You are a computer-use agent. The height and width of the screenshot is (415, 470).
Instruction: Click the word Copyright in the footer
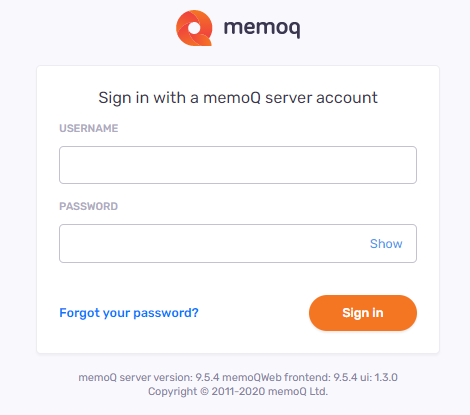172,391
